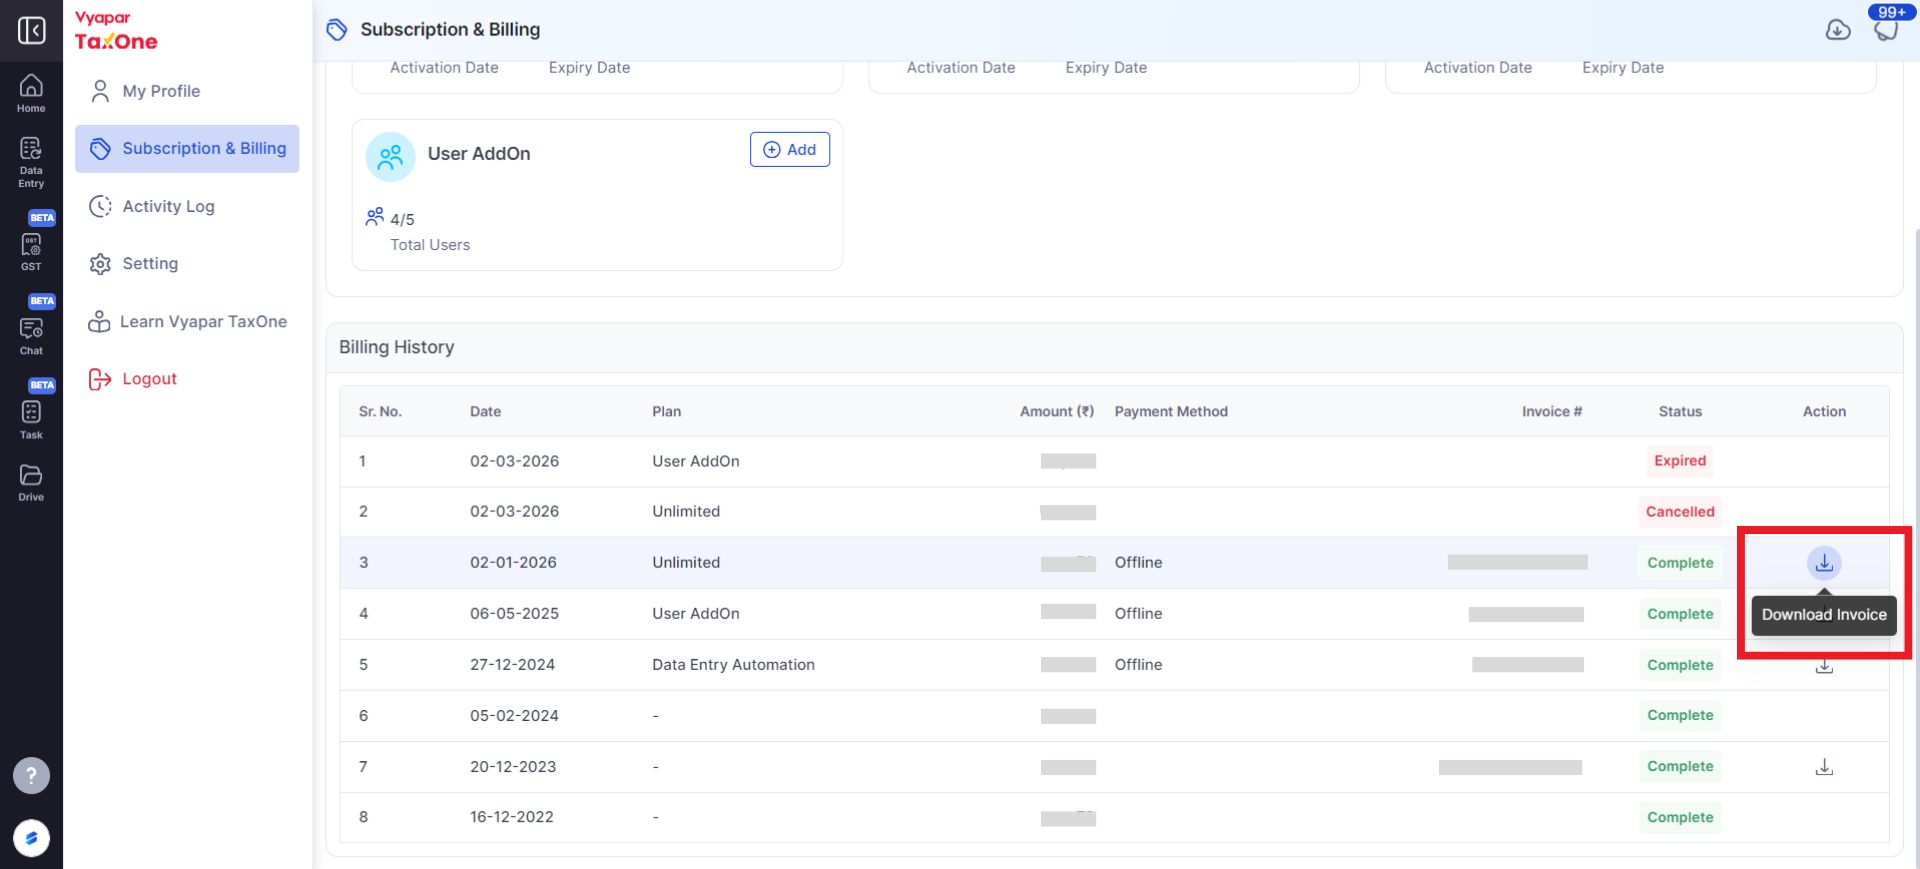
Task: Click the Amount (₹) column header
Action: [x=1056, y=411]
